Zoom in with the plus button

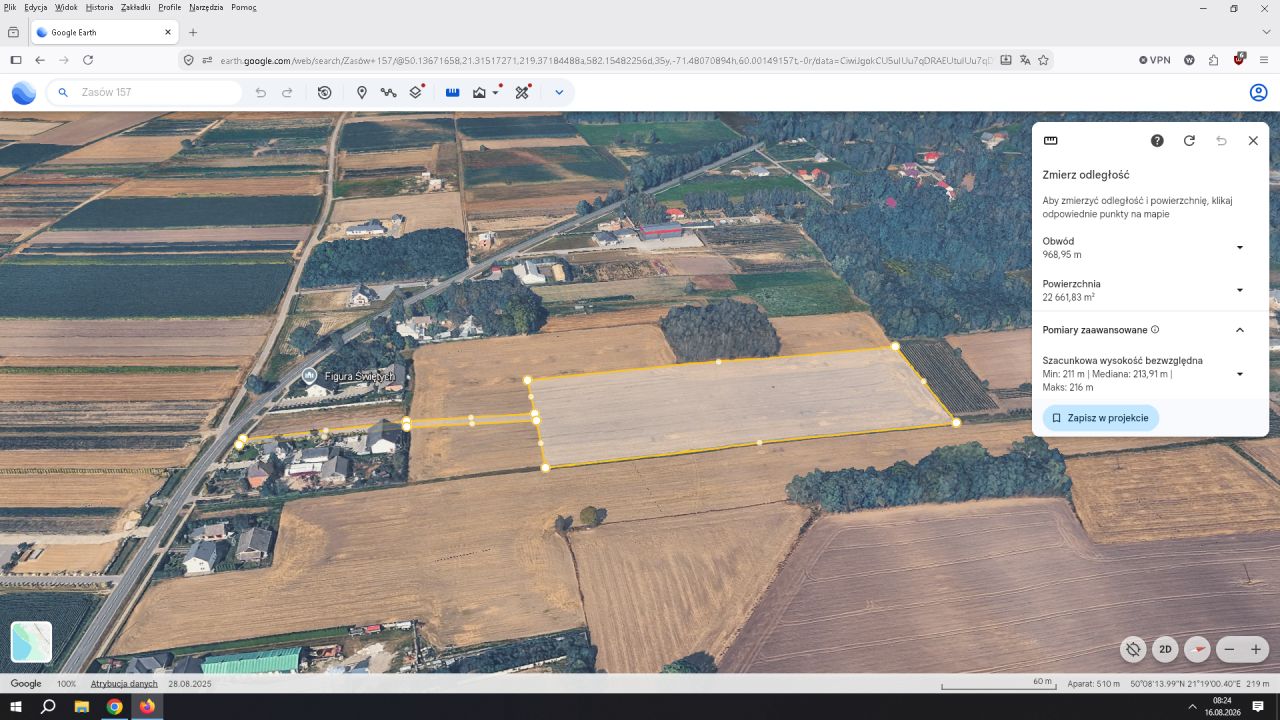tap(1256, 649)
